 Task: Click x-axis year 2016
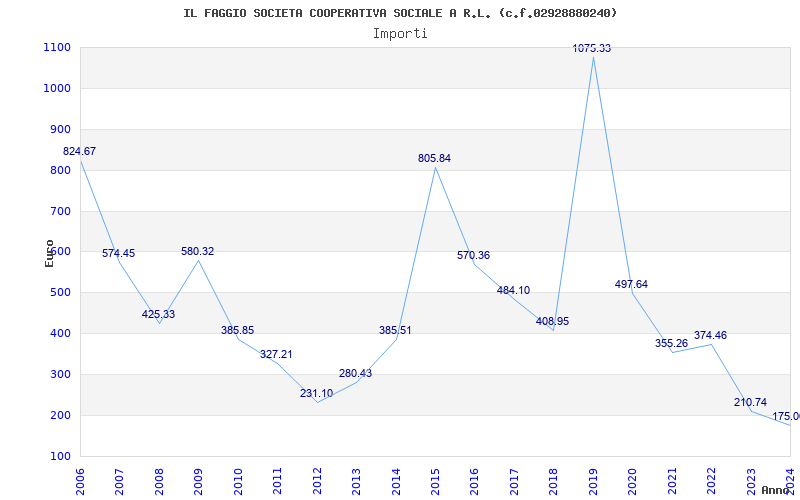[x=475, y=481]
